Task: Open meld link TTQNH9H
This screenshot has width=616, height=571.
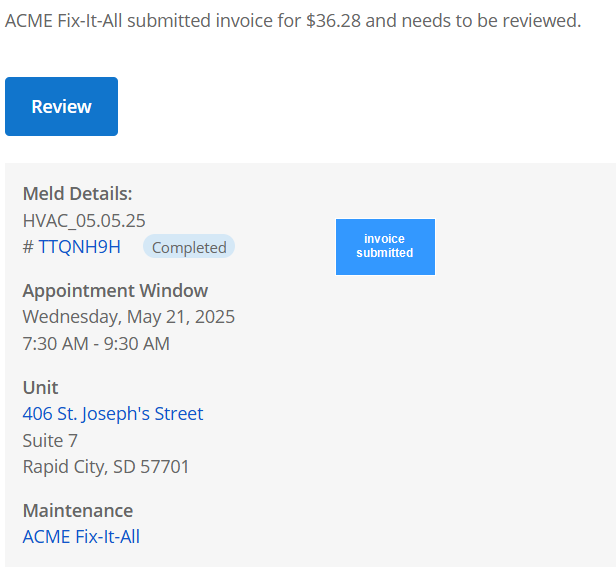Action: (79, 247)
